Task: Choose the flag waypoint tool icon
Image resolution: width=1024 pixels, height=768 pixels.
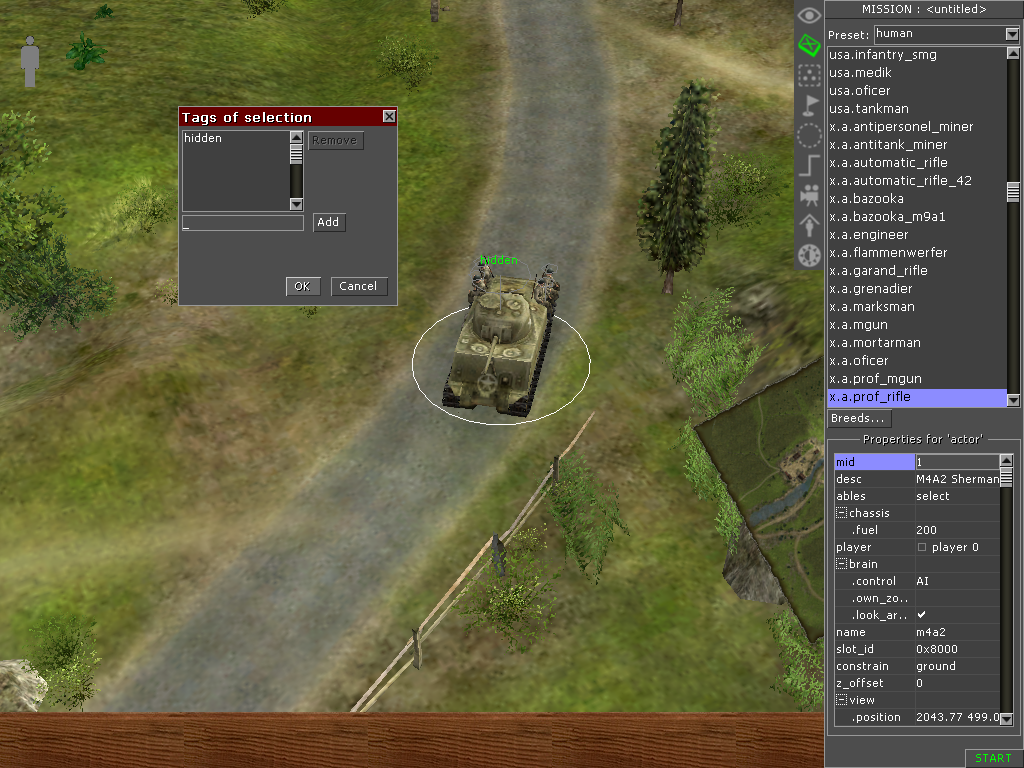Action: 809,105
